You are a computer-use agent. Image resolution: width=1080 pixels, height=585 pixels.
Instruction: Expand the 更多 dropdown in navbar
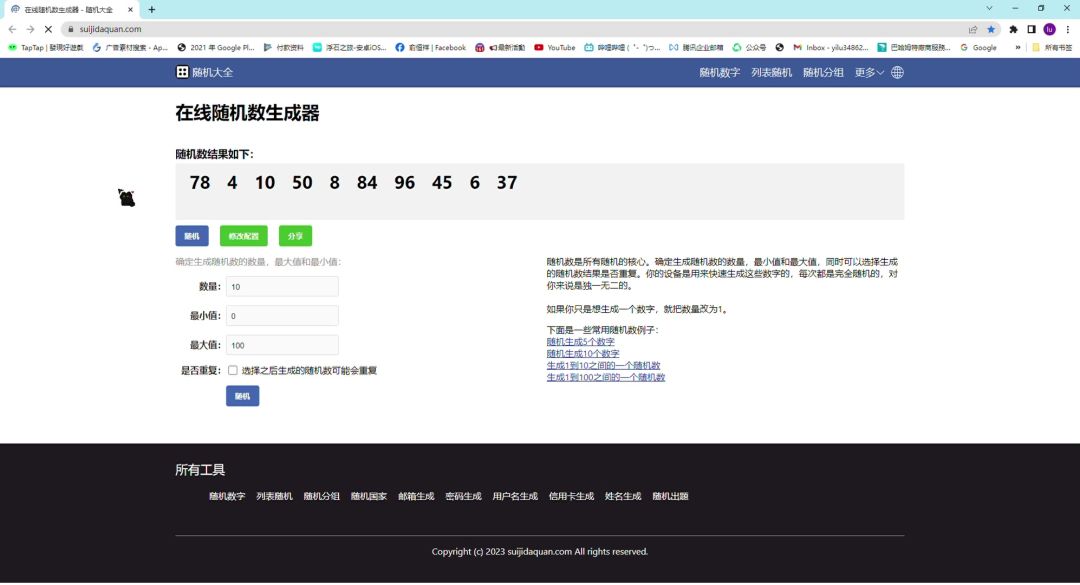pyautogui.click(x=868, y=72)
